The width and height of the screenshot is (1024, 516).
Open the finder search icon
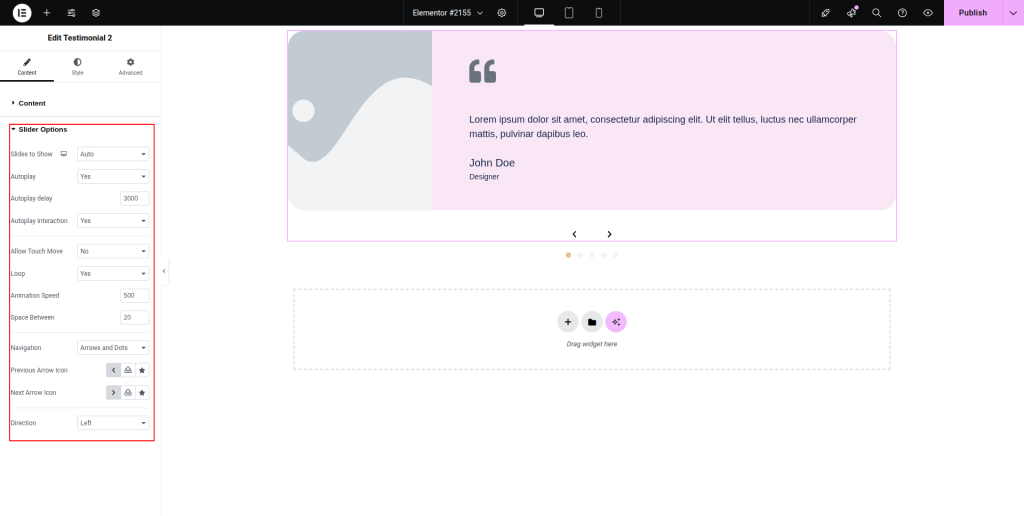876,12
